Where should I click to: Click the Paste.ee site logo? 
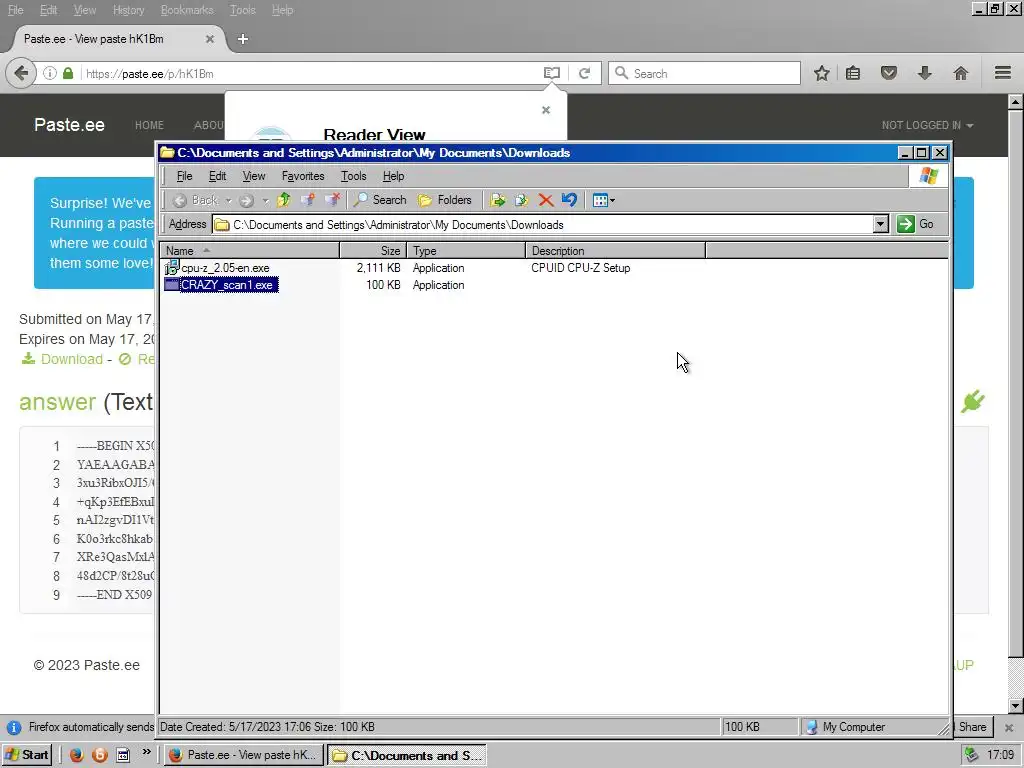(69, 125)
